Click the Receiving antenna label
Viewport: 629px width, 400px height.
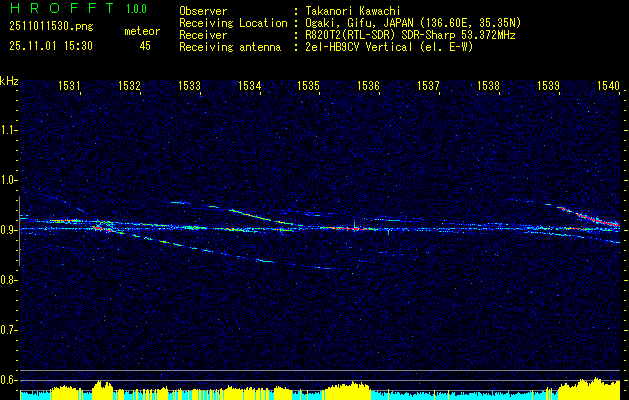click(230, 47)
